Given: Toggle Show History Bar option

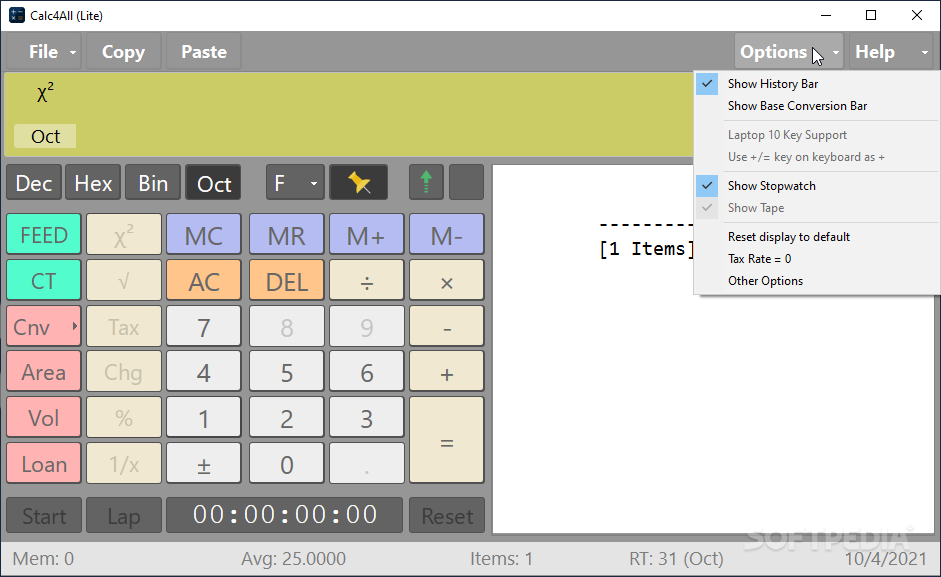Looking at the screenshot, I should (x=817, y=84).
